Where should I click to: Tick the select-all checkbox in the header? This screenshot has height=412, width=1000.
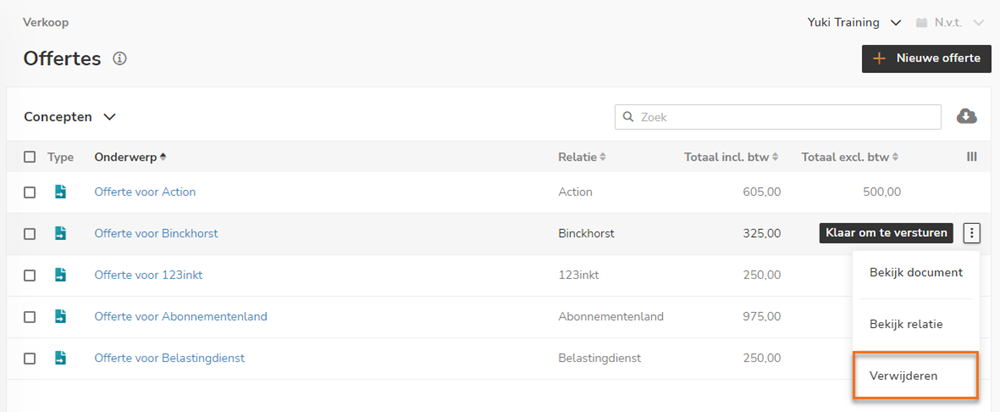[x=29, y=157]
